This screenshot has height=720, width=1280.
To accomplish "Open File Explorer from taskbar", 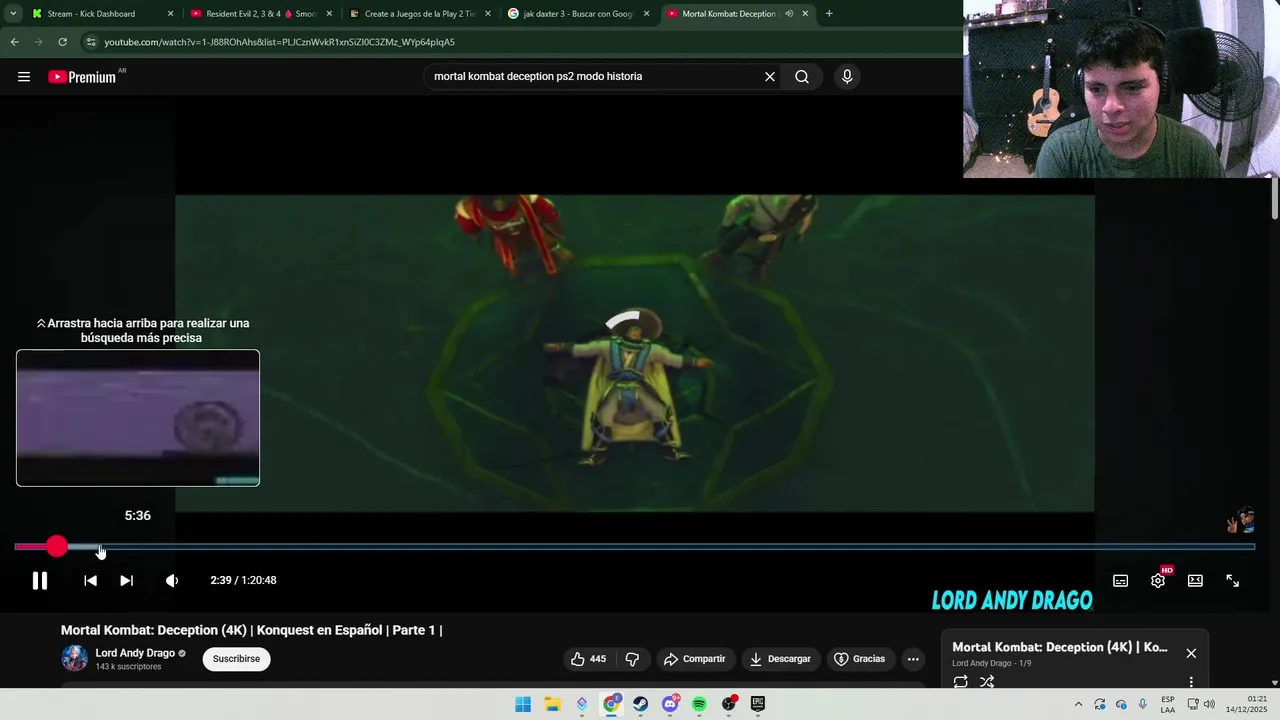I will [552, 704].
